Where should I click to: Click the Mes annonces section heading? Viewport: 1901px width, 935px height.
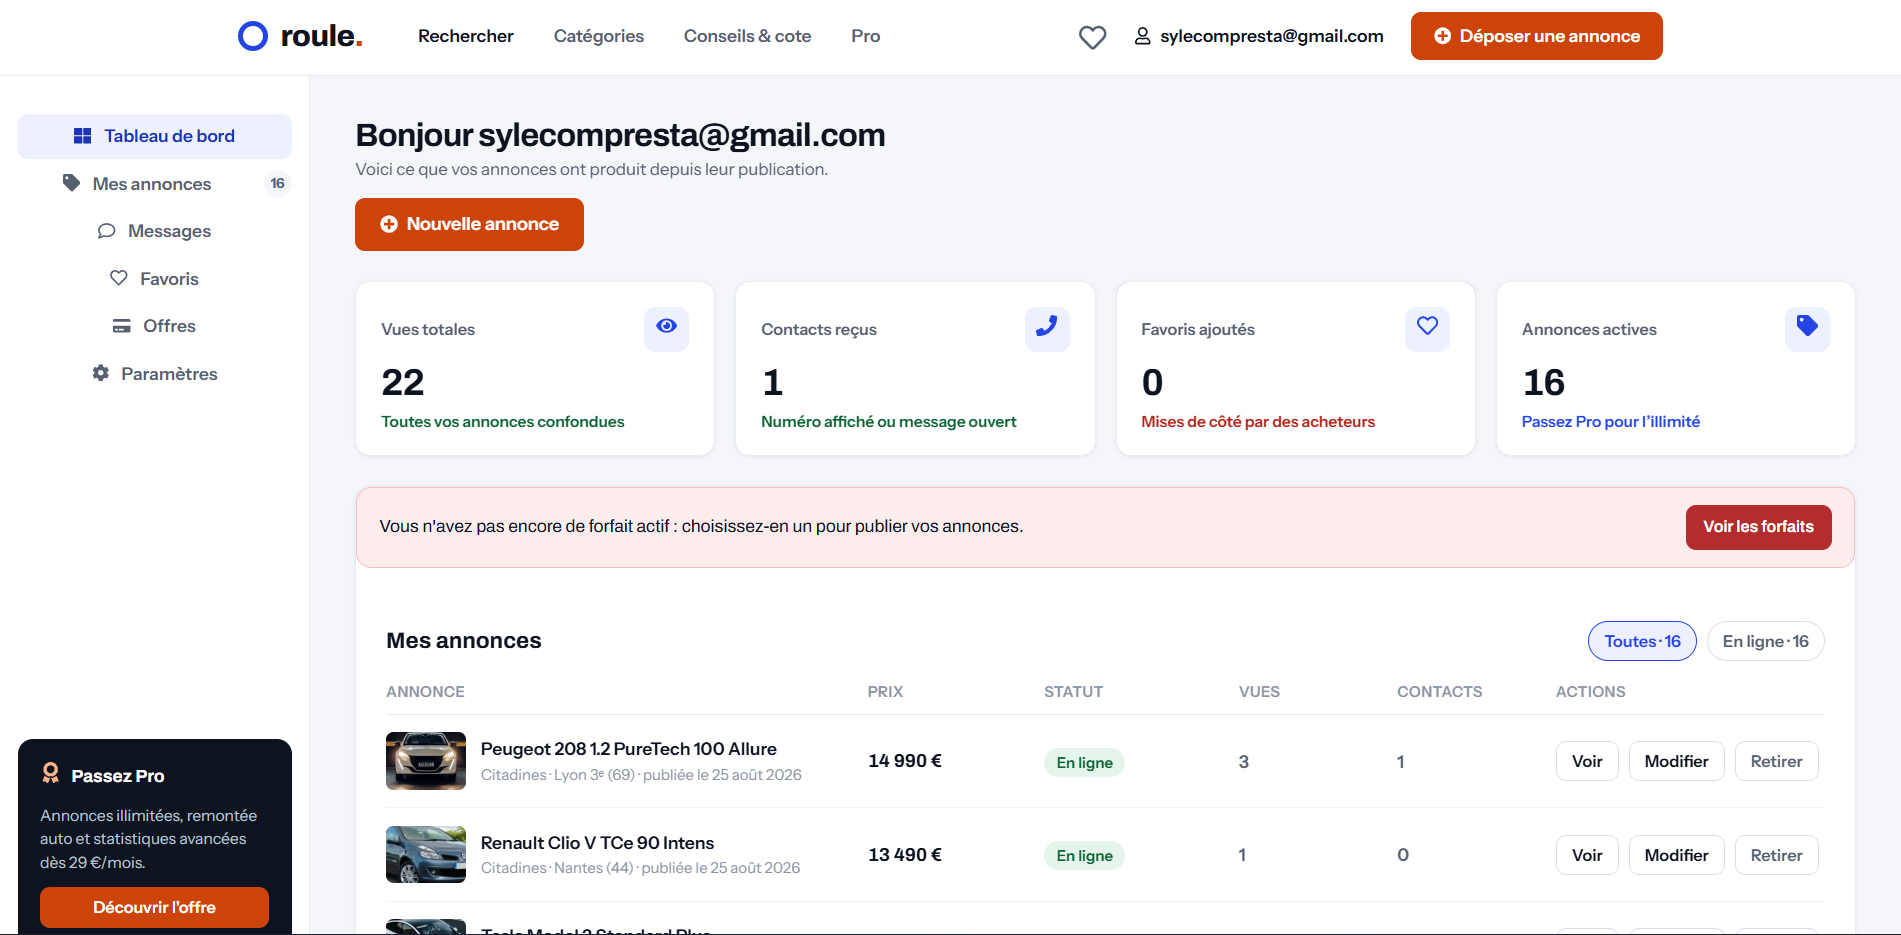coord(464,641)
